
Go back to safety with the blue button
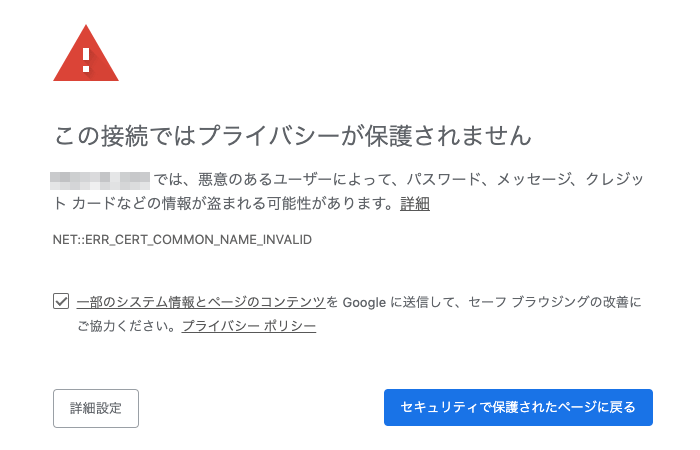pyautogui.click(x=518, y=407)
